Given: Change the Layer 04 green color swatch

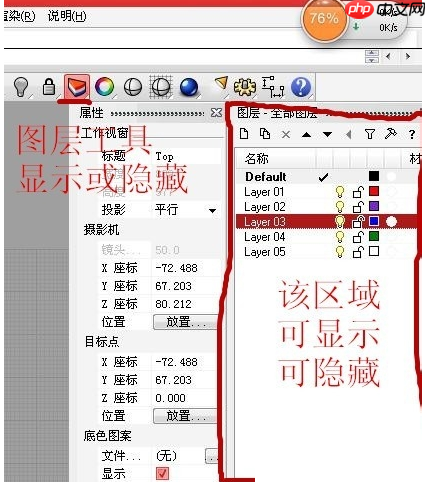Looking at the screenshot, I should tap(374, 236).
